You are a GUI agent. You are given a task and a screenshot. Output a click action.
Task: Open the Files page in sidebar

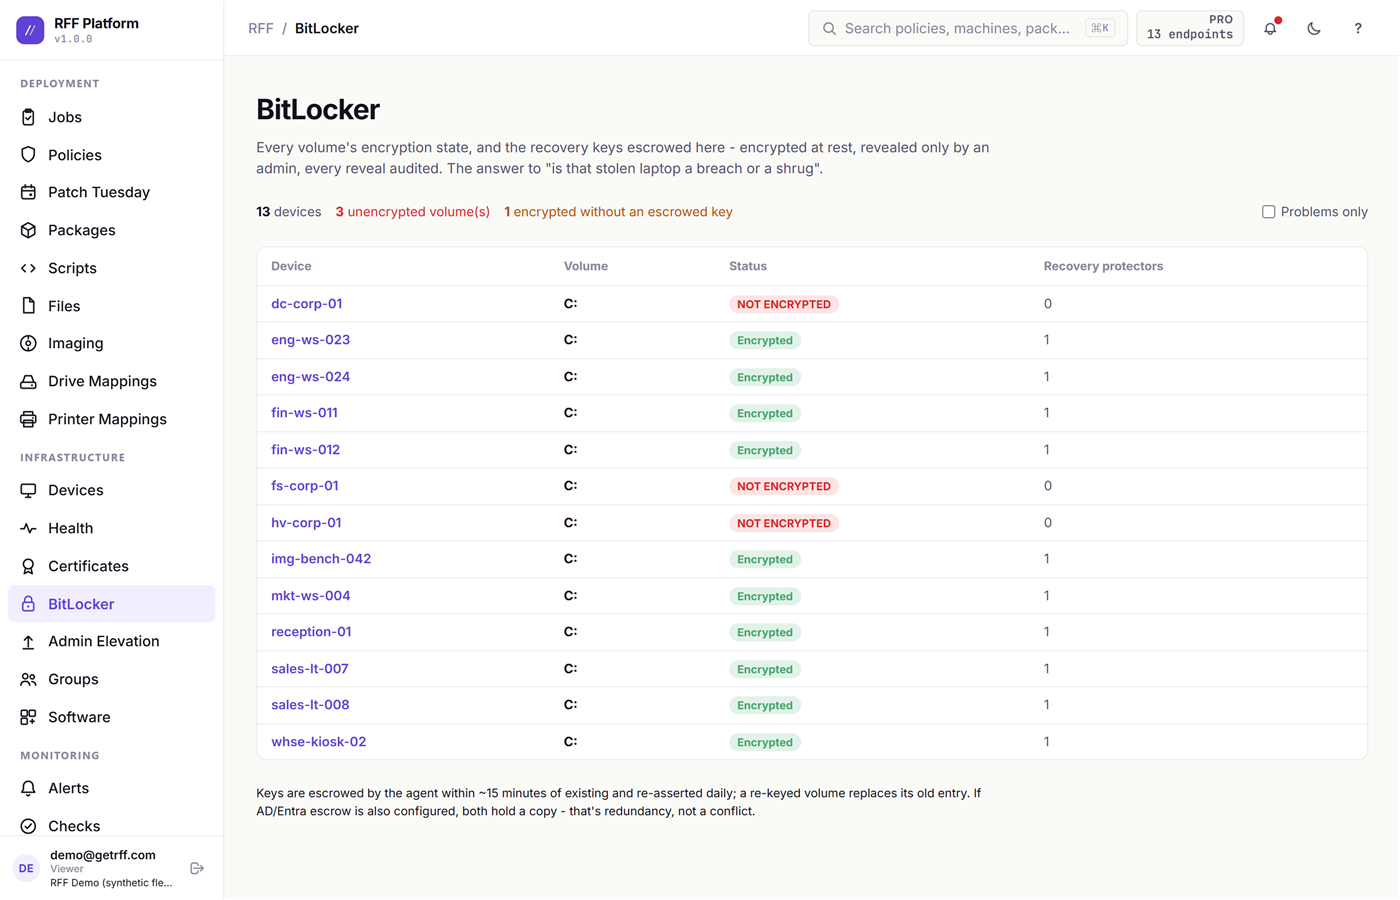pos(111,306)
